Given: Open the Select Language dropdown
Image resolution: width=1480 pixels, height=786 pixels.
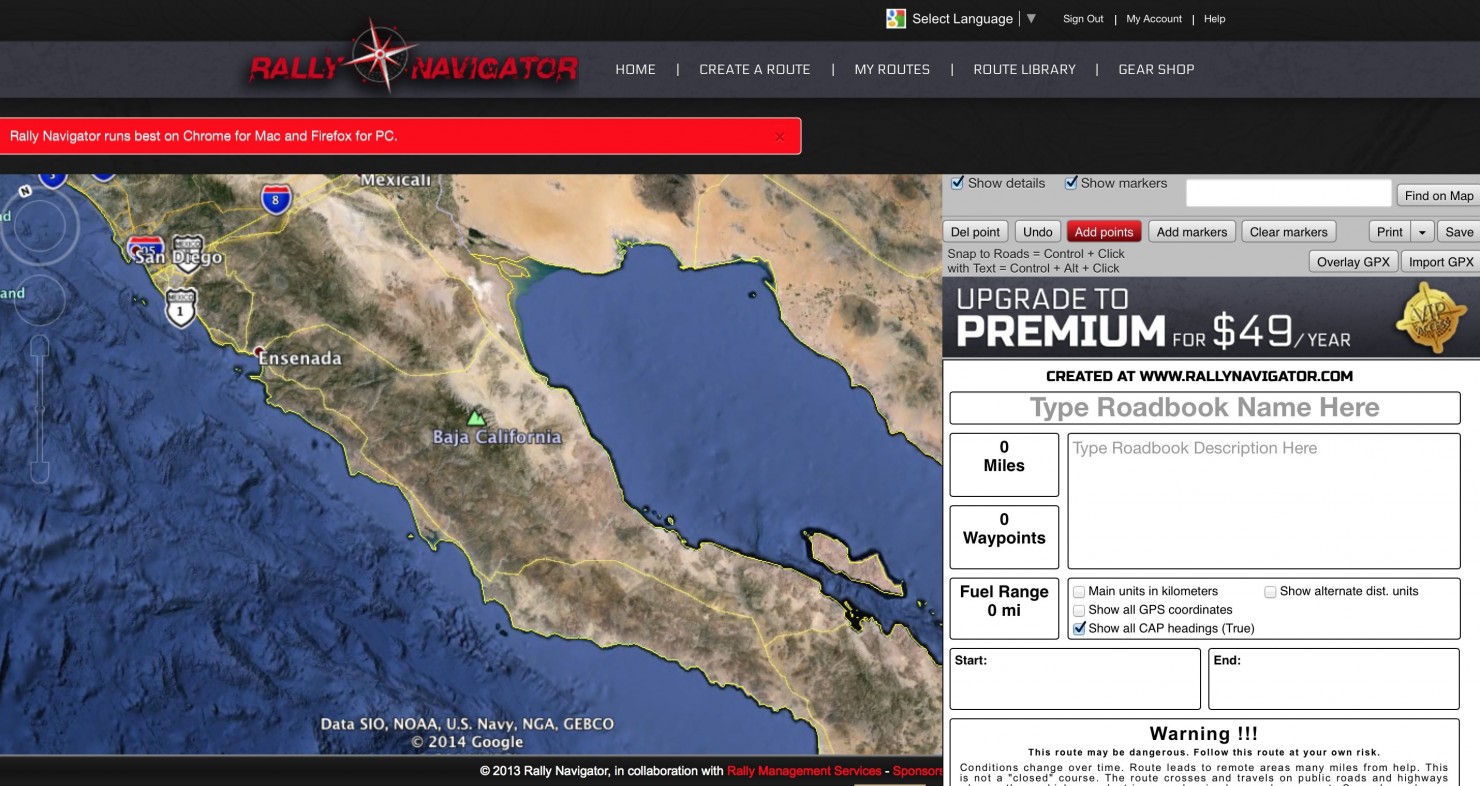Looking at the screenshot, I should pyautogui.click(x=1031, y=19).
